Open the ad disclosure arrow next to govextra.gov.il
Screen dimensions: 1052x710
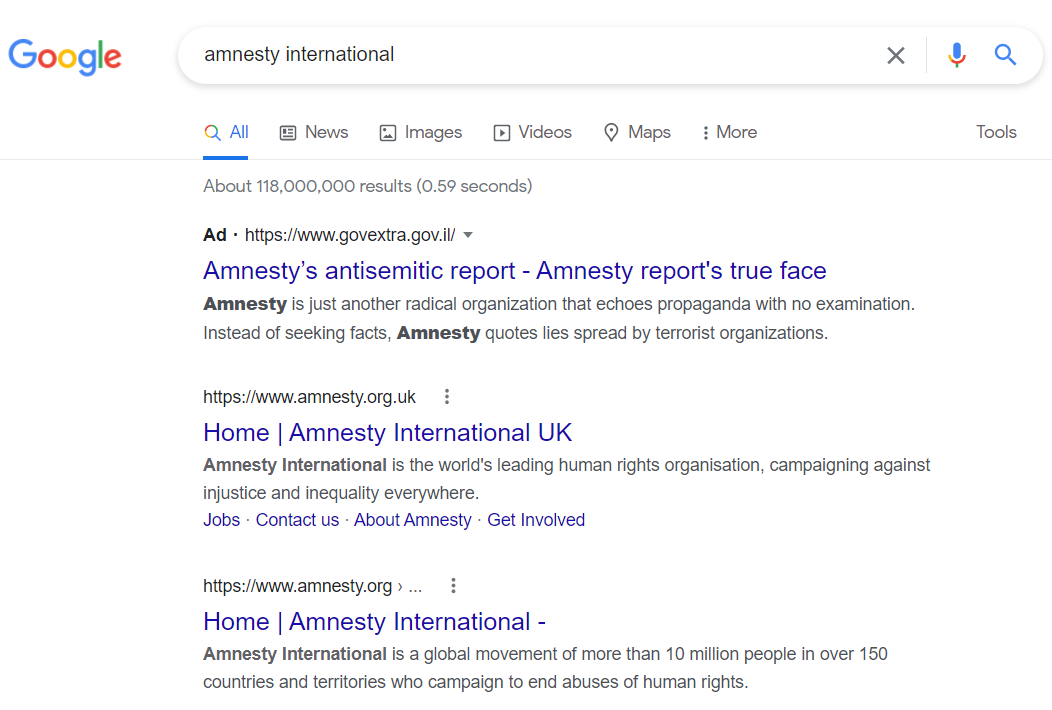coord(469,234)
